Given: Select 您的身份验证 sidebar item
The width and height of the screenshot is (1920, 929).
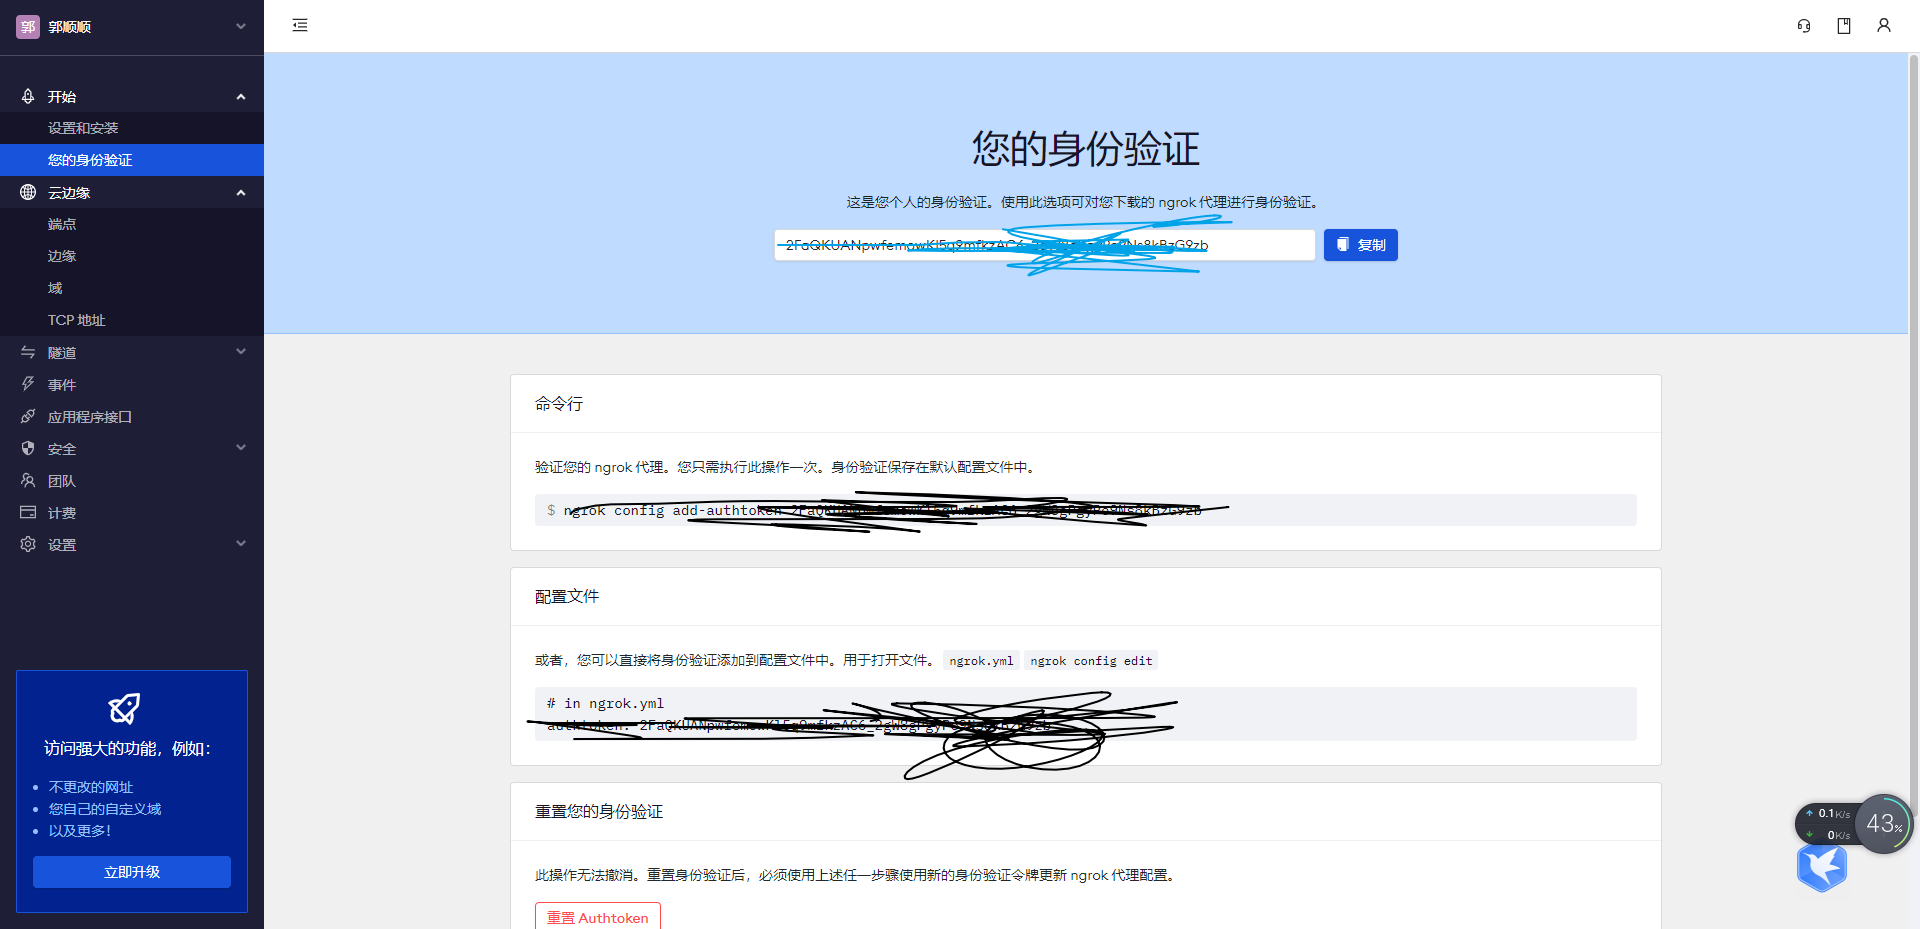Looking at the screenshot, I should tap(132, 160).
